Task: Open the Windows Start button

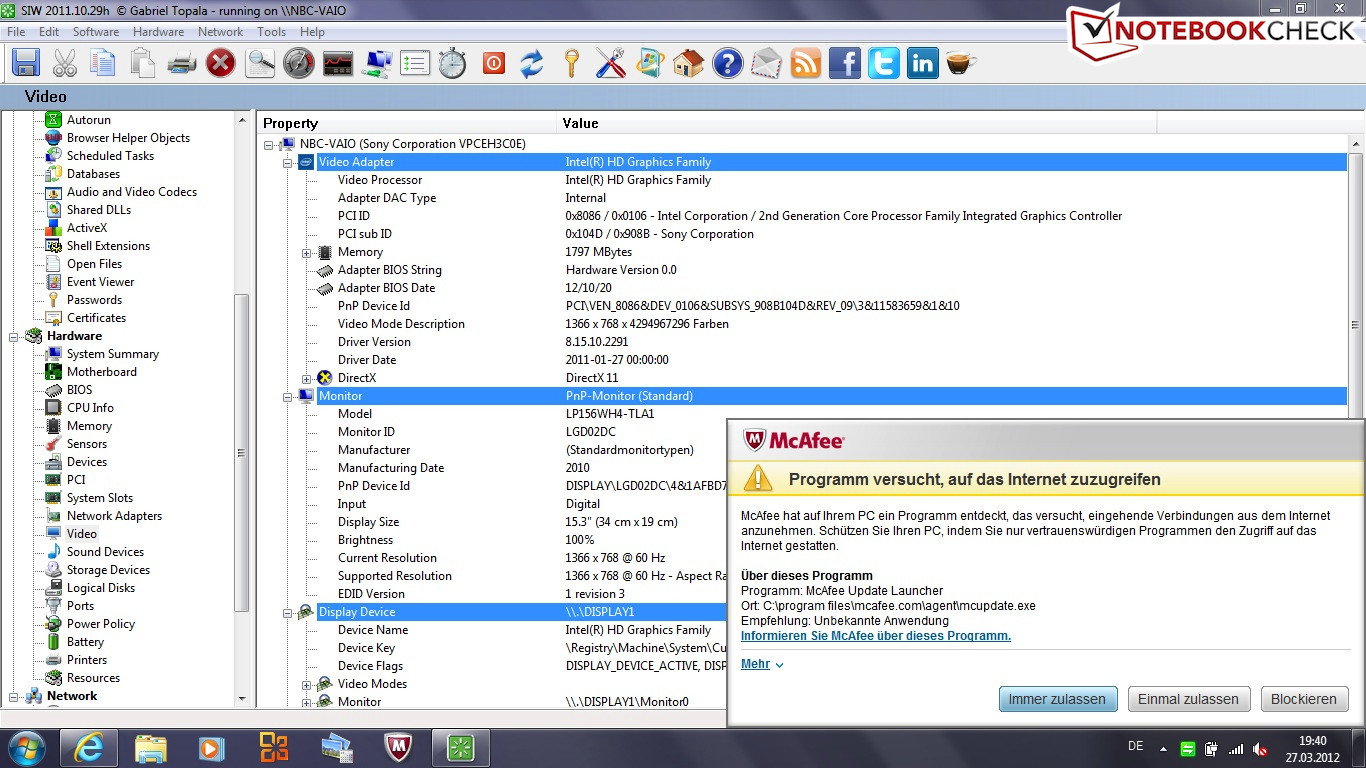Action: coord(26,747)
